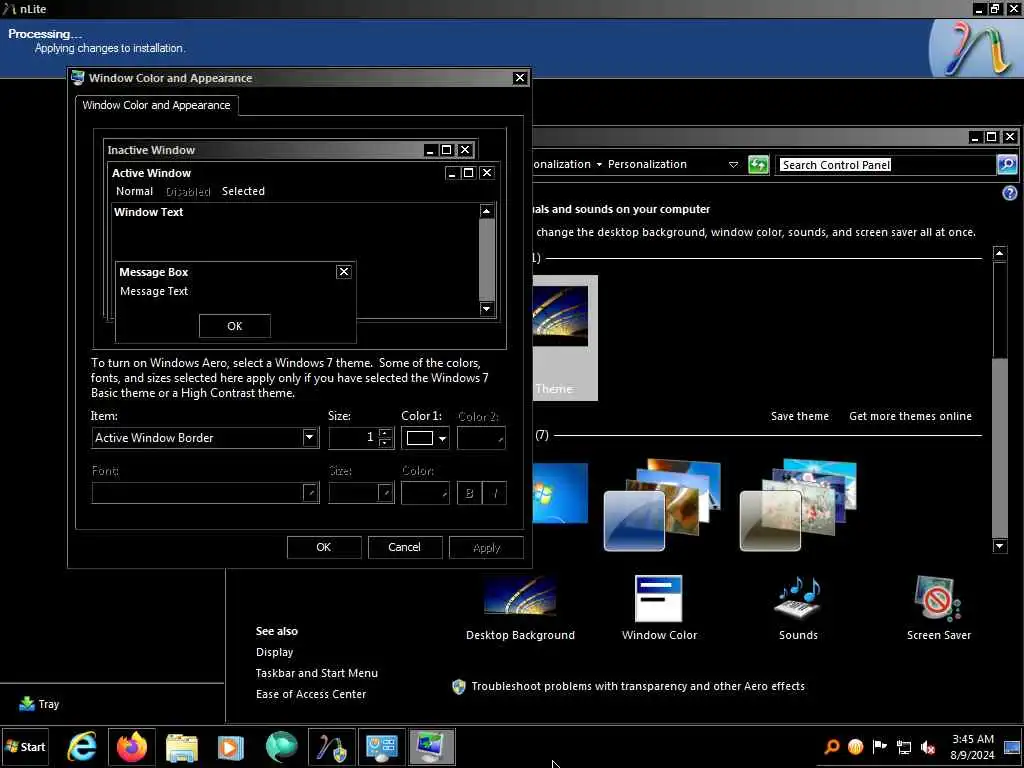Screen dimensions: 1024x768
Task: Open the magnifier icon in the system tray
Action: (x=832, y=746)
